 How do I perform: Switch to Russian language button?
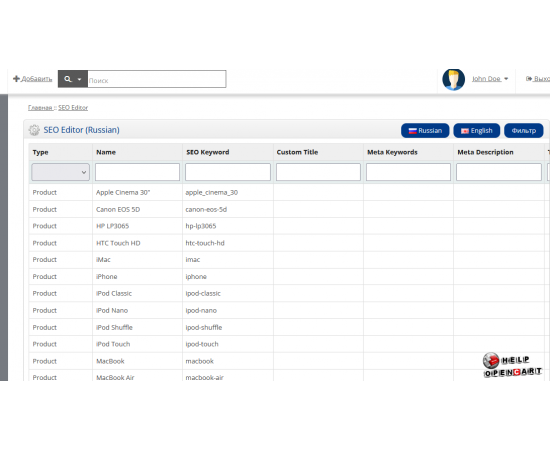(x=425, y=131)
